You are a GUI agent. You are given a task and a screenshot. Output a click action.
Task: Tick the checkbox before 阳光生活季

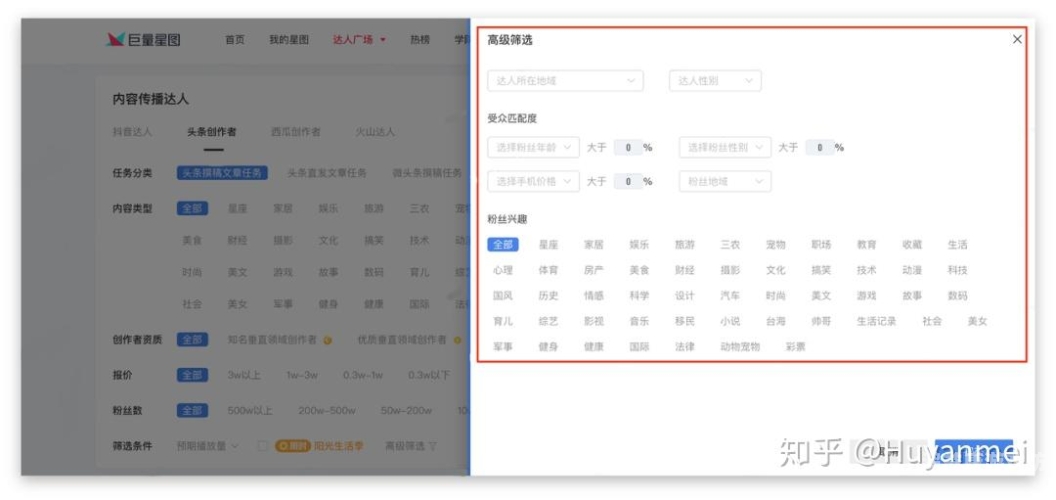263,446
